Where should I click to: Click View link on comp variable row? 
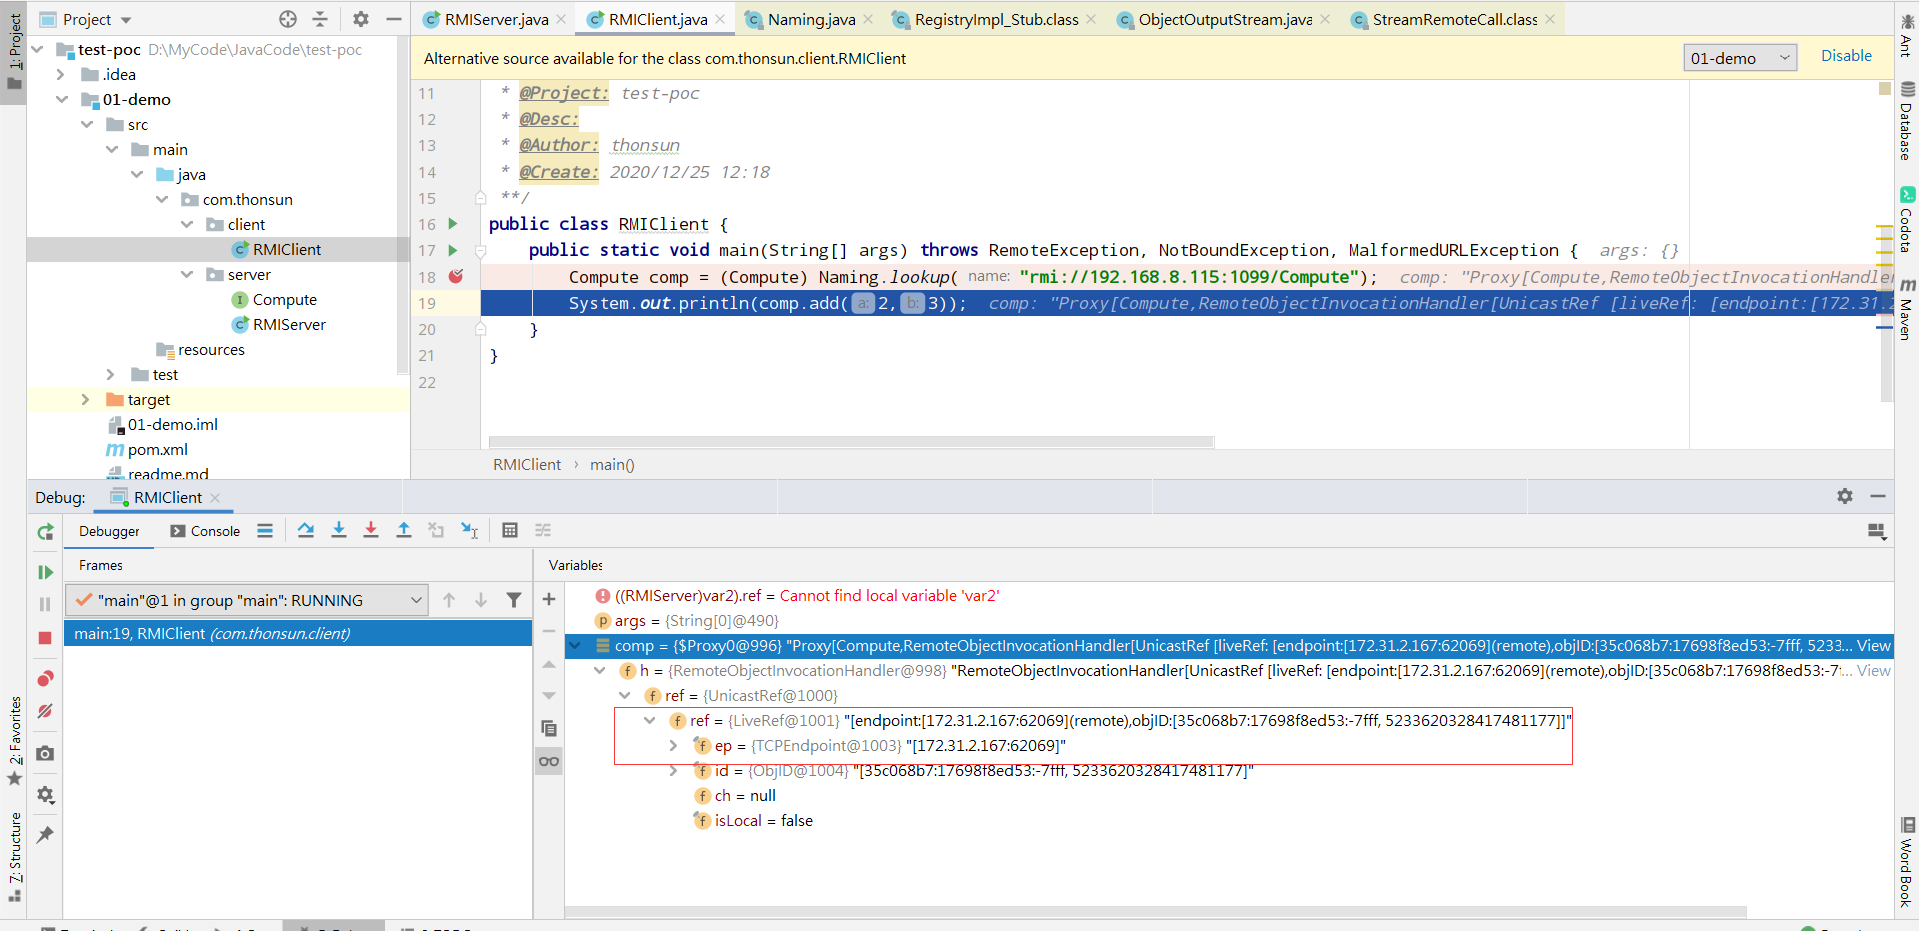(1873, 645)
